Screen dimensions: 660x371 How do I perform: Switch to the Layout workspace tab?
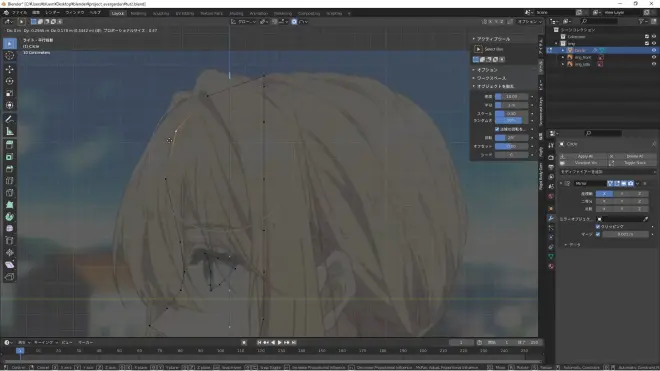[x=118, y=13]
